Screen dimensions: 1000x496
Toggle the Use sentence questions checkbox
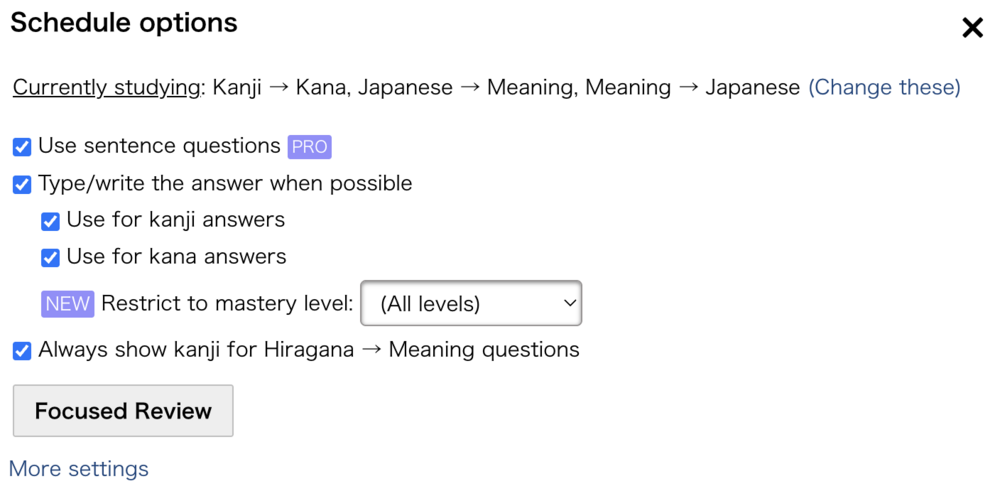tap(22, 148)
